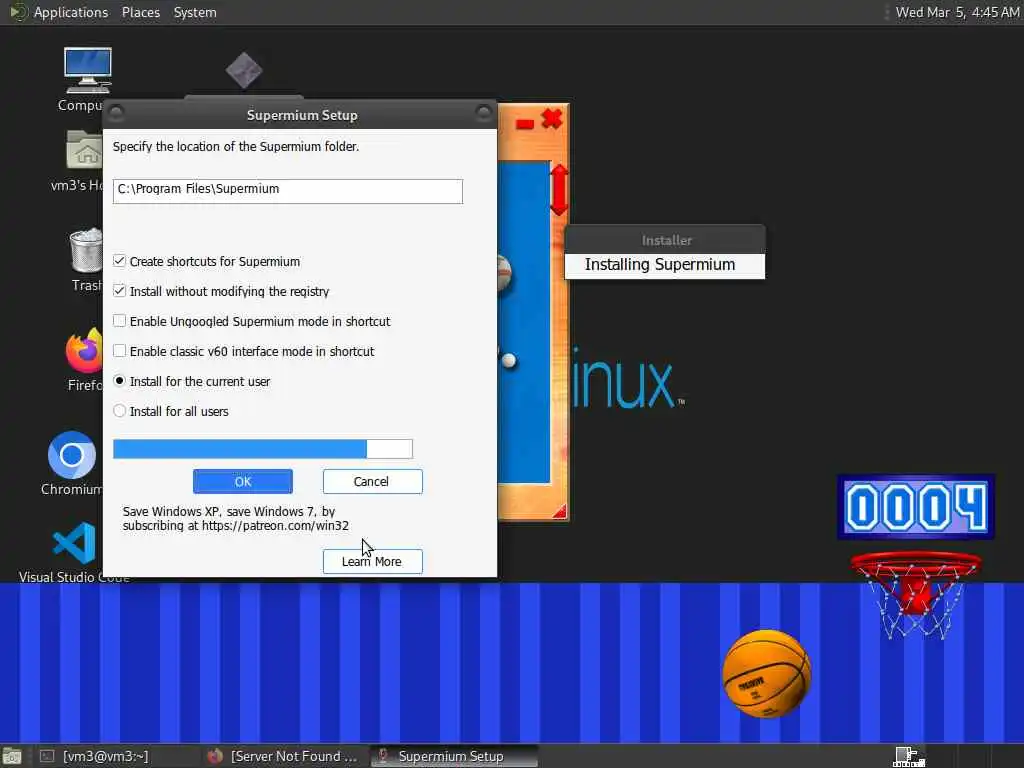Click the Installer window title bar

[x=665, y=240]
